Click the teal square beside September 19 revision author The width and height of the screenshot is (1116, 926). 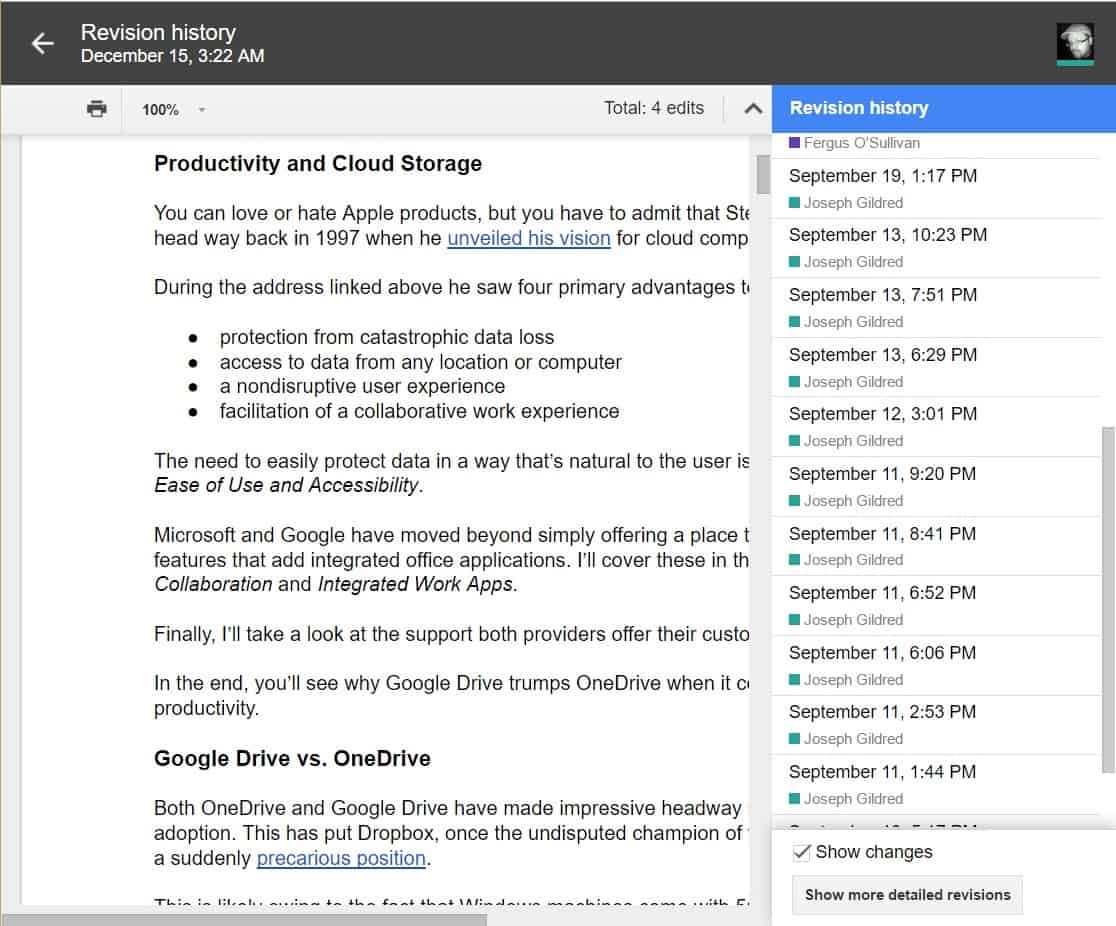(x=794, y=203)
